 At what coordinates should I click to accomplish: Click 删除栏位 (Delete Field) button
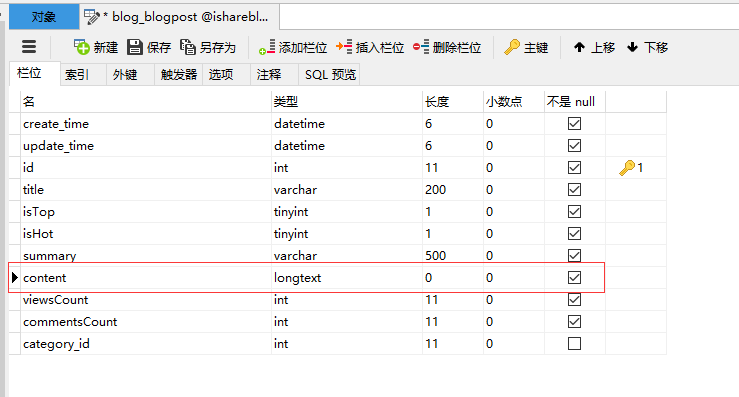(447, 47)
